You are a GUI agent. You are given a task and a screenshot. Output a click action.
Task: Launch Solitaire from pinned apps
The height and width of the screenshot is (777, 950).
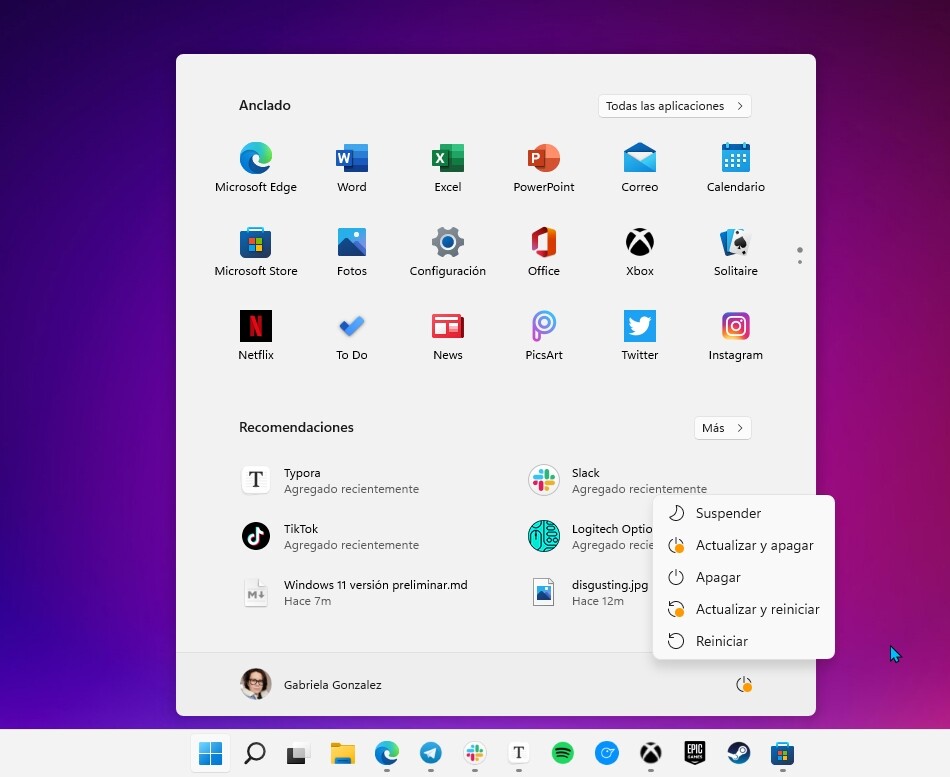pos(735,252)
